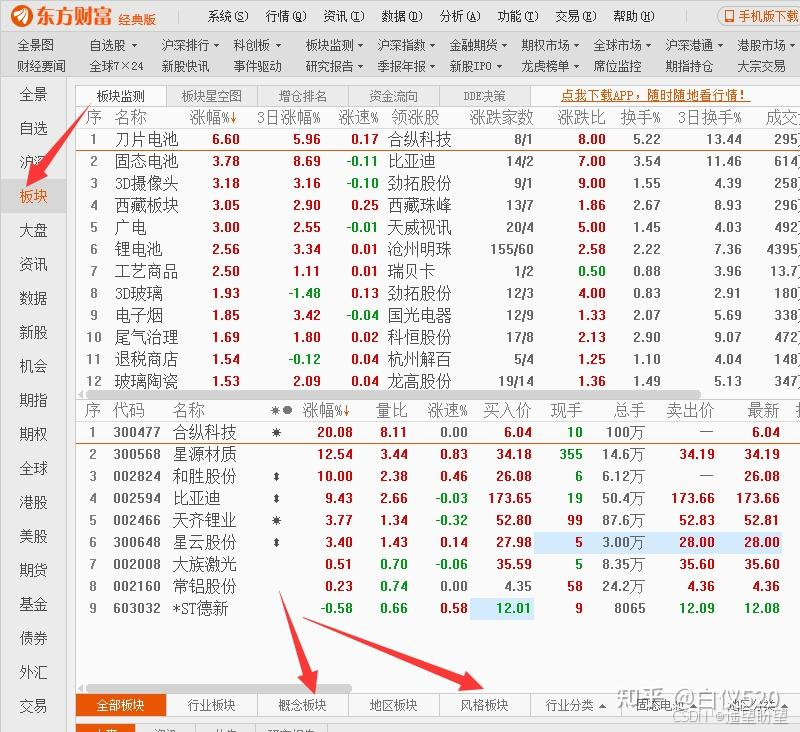Click left scroll arrow of sector table scrollbar
This screenshot has height=732, width=800.
[x=81, y=394]
